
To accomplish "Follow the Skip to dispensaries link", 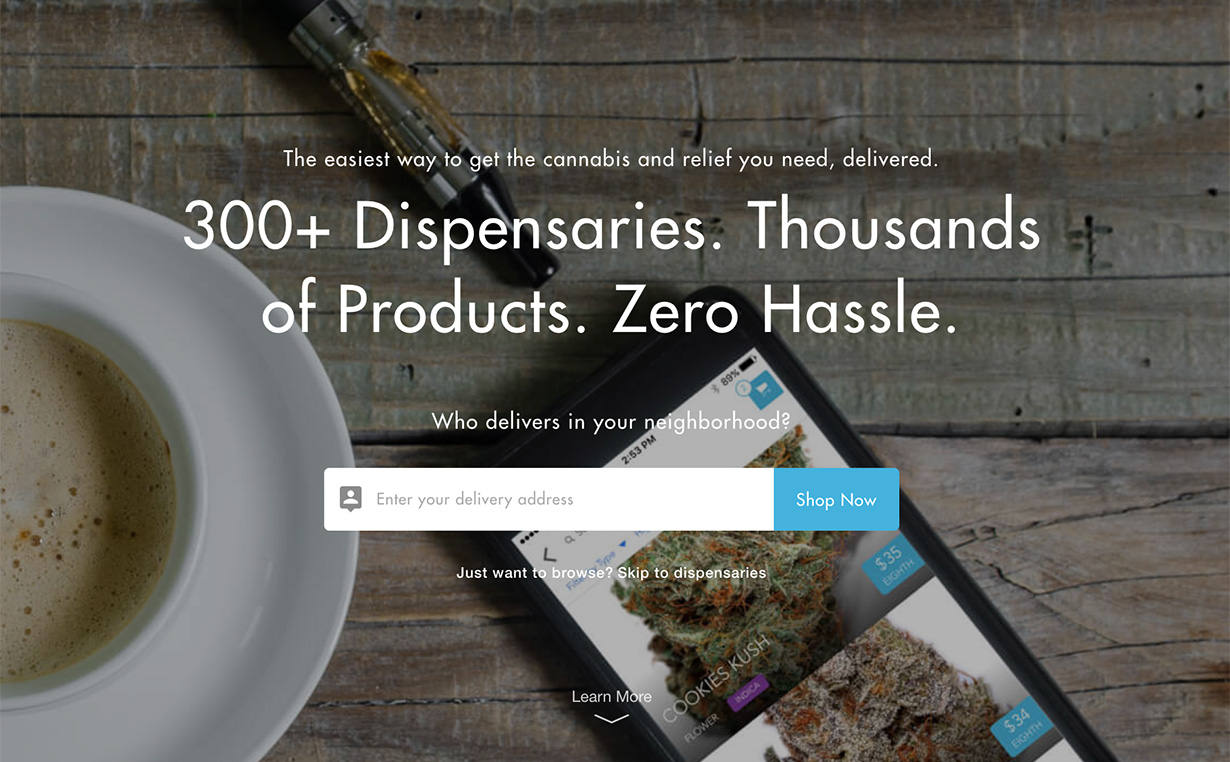I will [x=692, y=573].
